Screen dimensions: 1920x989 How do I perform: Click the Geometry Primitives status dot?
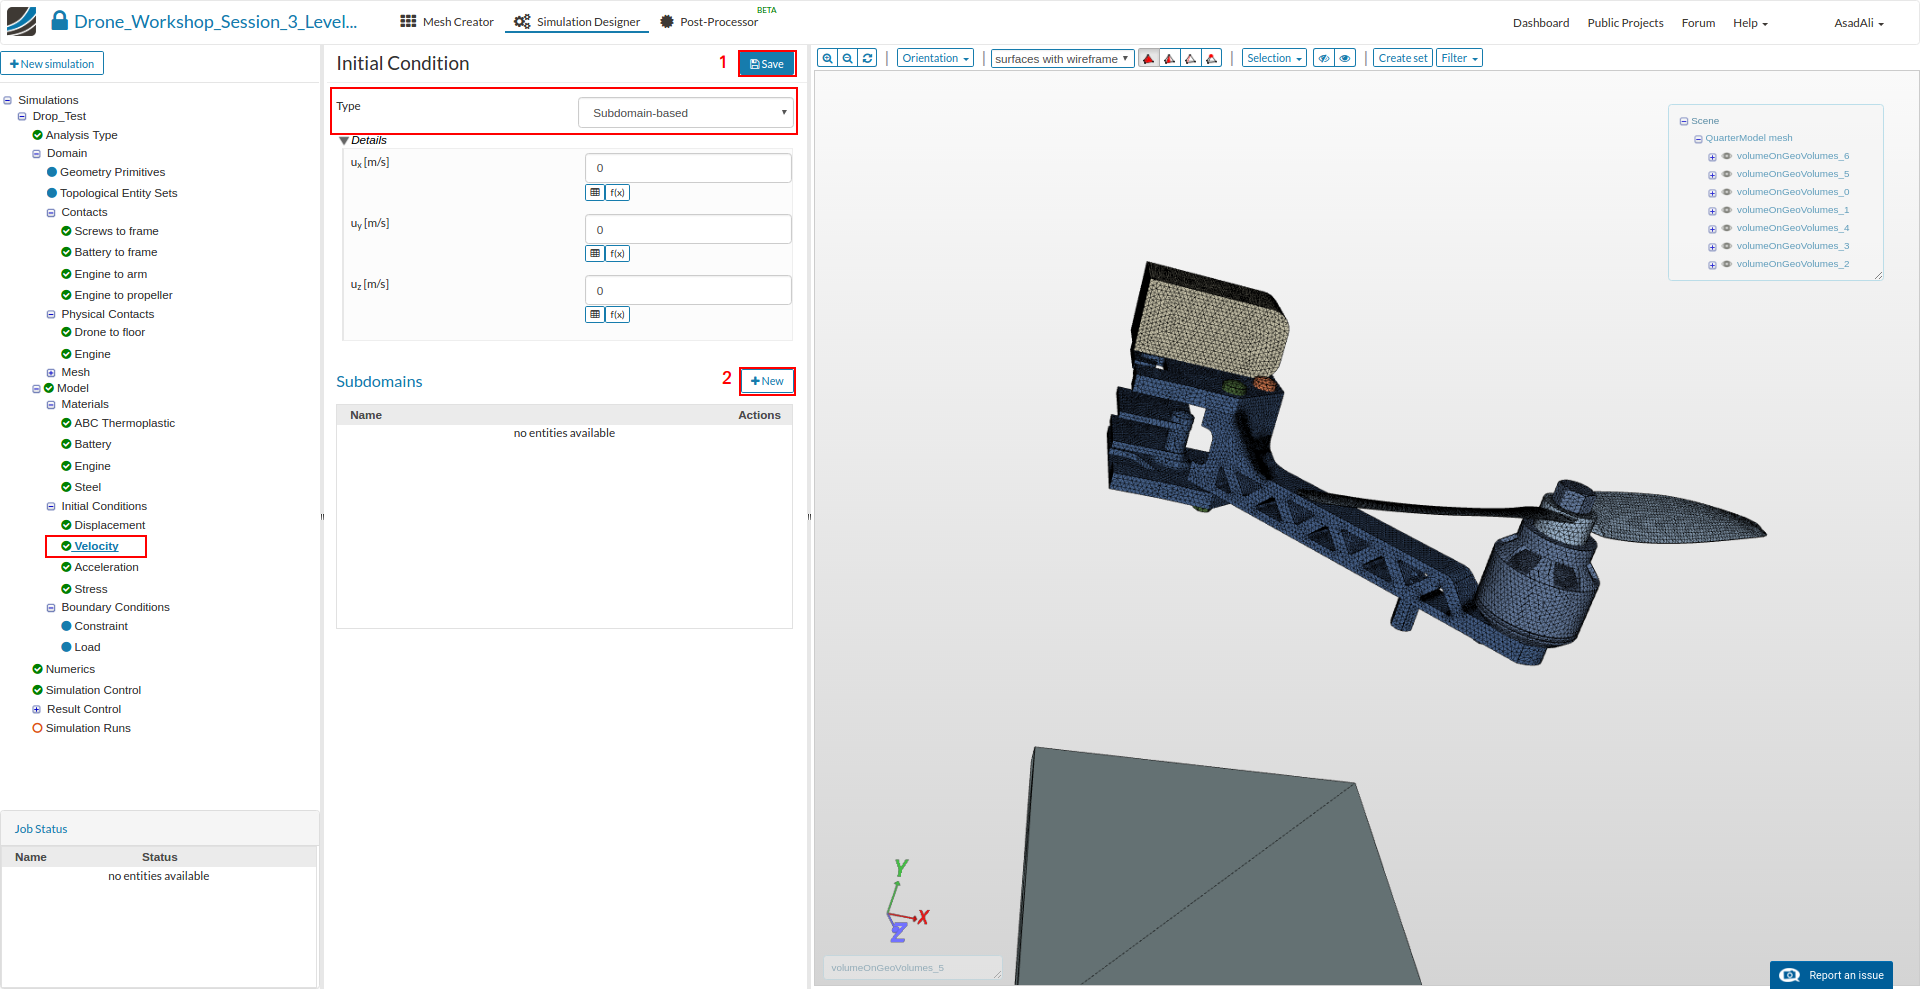[x=52, y=172]
